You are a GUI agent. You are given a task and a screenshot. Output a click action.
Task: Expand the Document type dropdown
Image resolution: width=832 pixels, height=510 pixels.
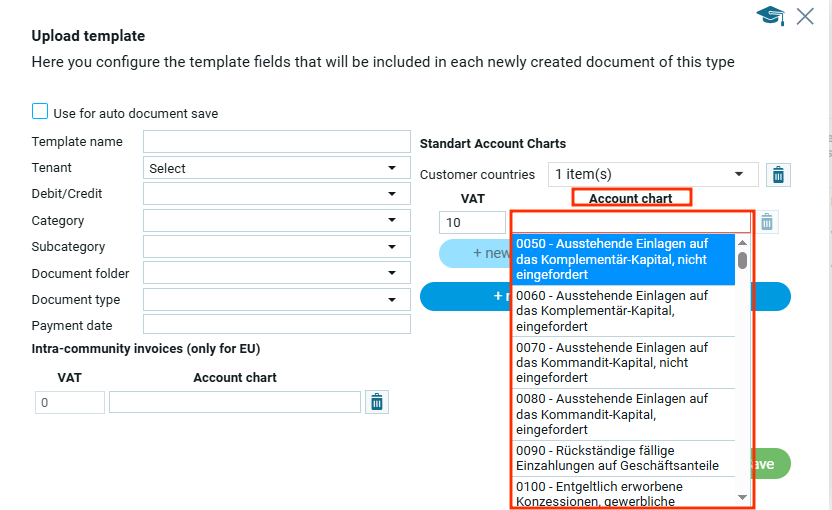tap(276, 299)
